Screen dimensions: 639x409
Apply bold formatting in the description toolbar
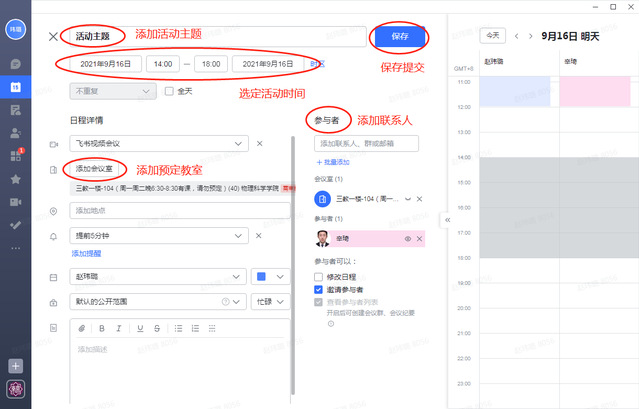[x=101, y=328]
